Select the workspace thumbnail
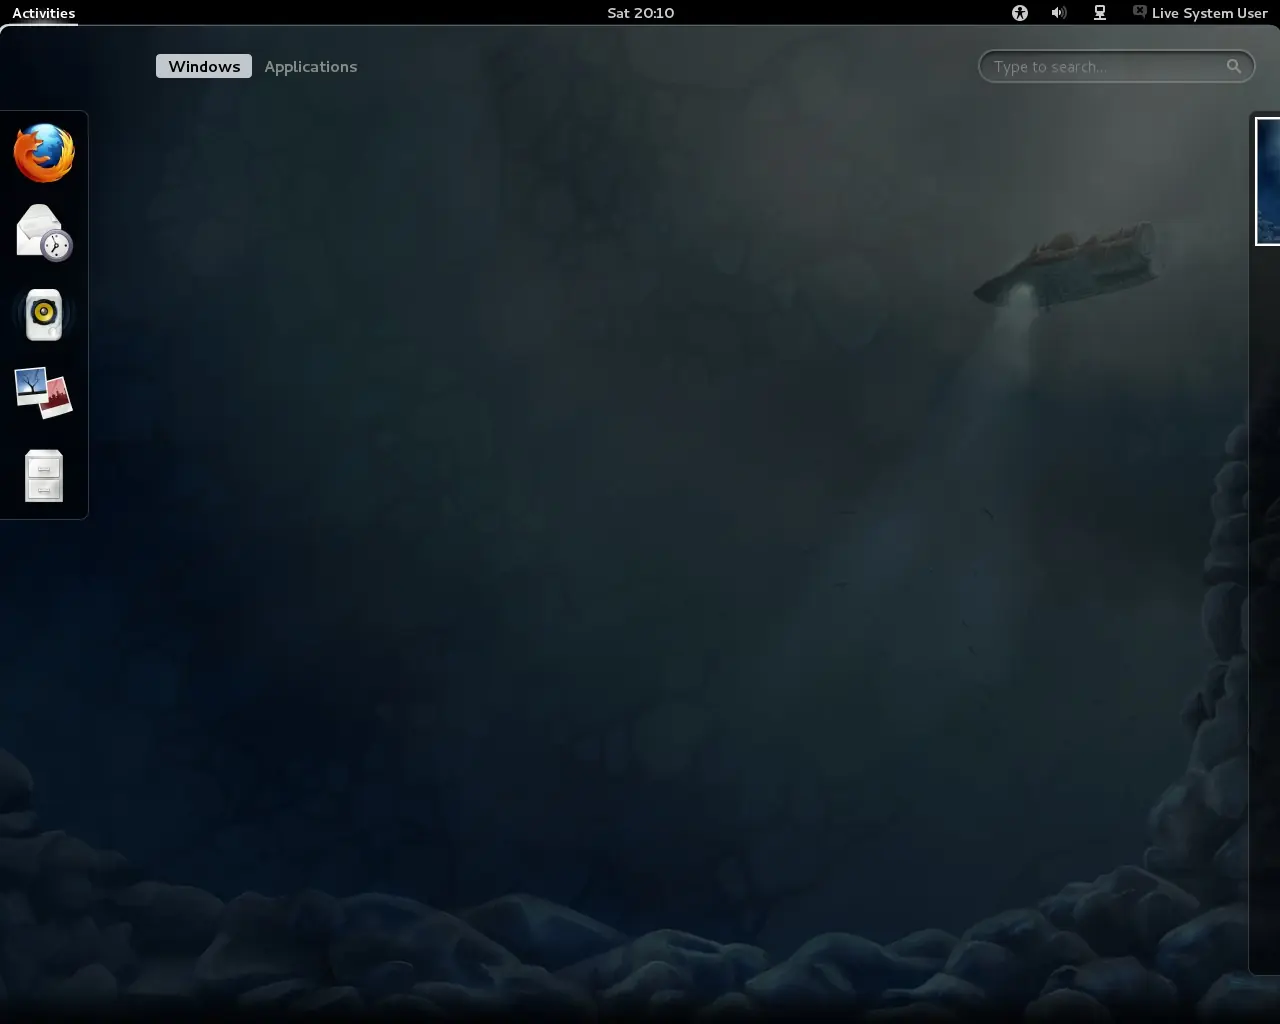Image resolution: width=1280 pixels, height=1024 pixels. tap(1268, 181)
